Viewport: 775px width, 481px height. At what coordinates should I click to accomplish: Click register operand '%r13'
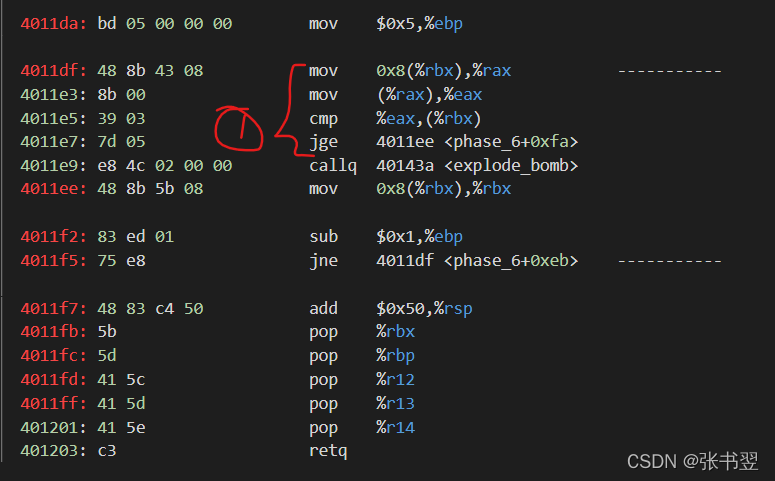tap(395, 403)
